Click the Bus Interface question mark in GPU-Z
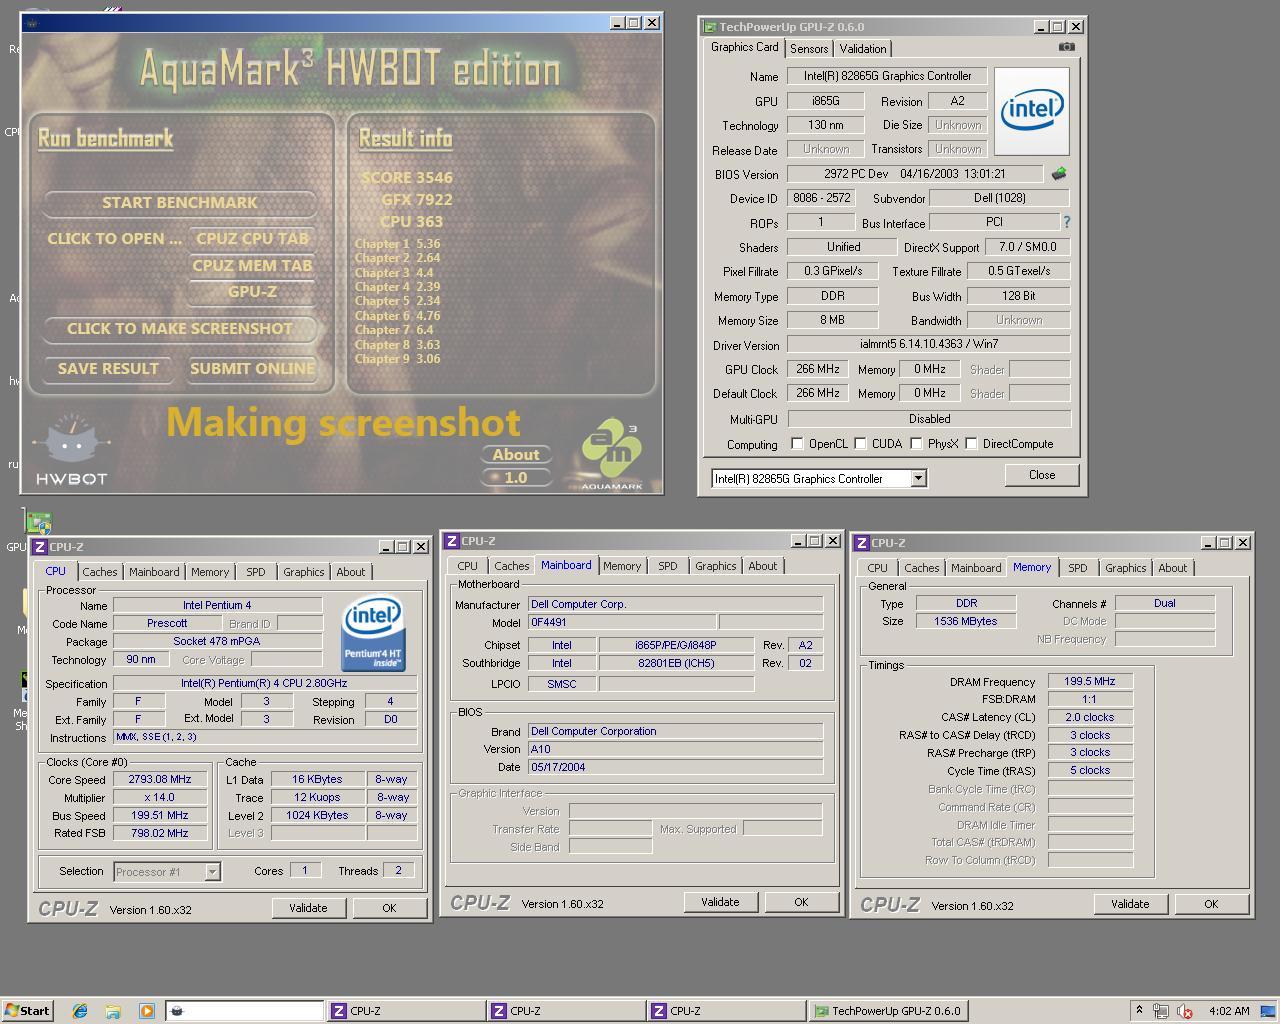The height and width of the screenshot is (1024, 1280). point(1066,222)
